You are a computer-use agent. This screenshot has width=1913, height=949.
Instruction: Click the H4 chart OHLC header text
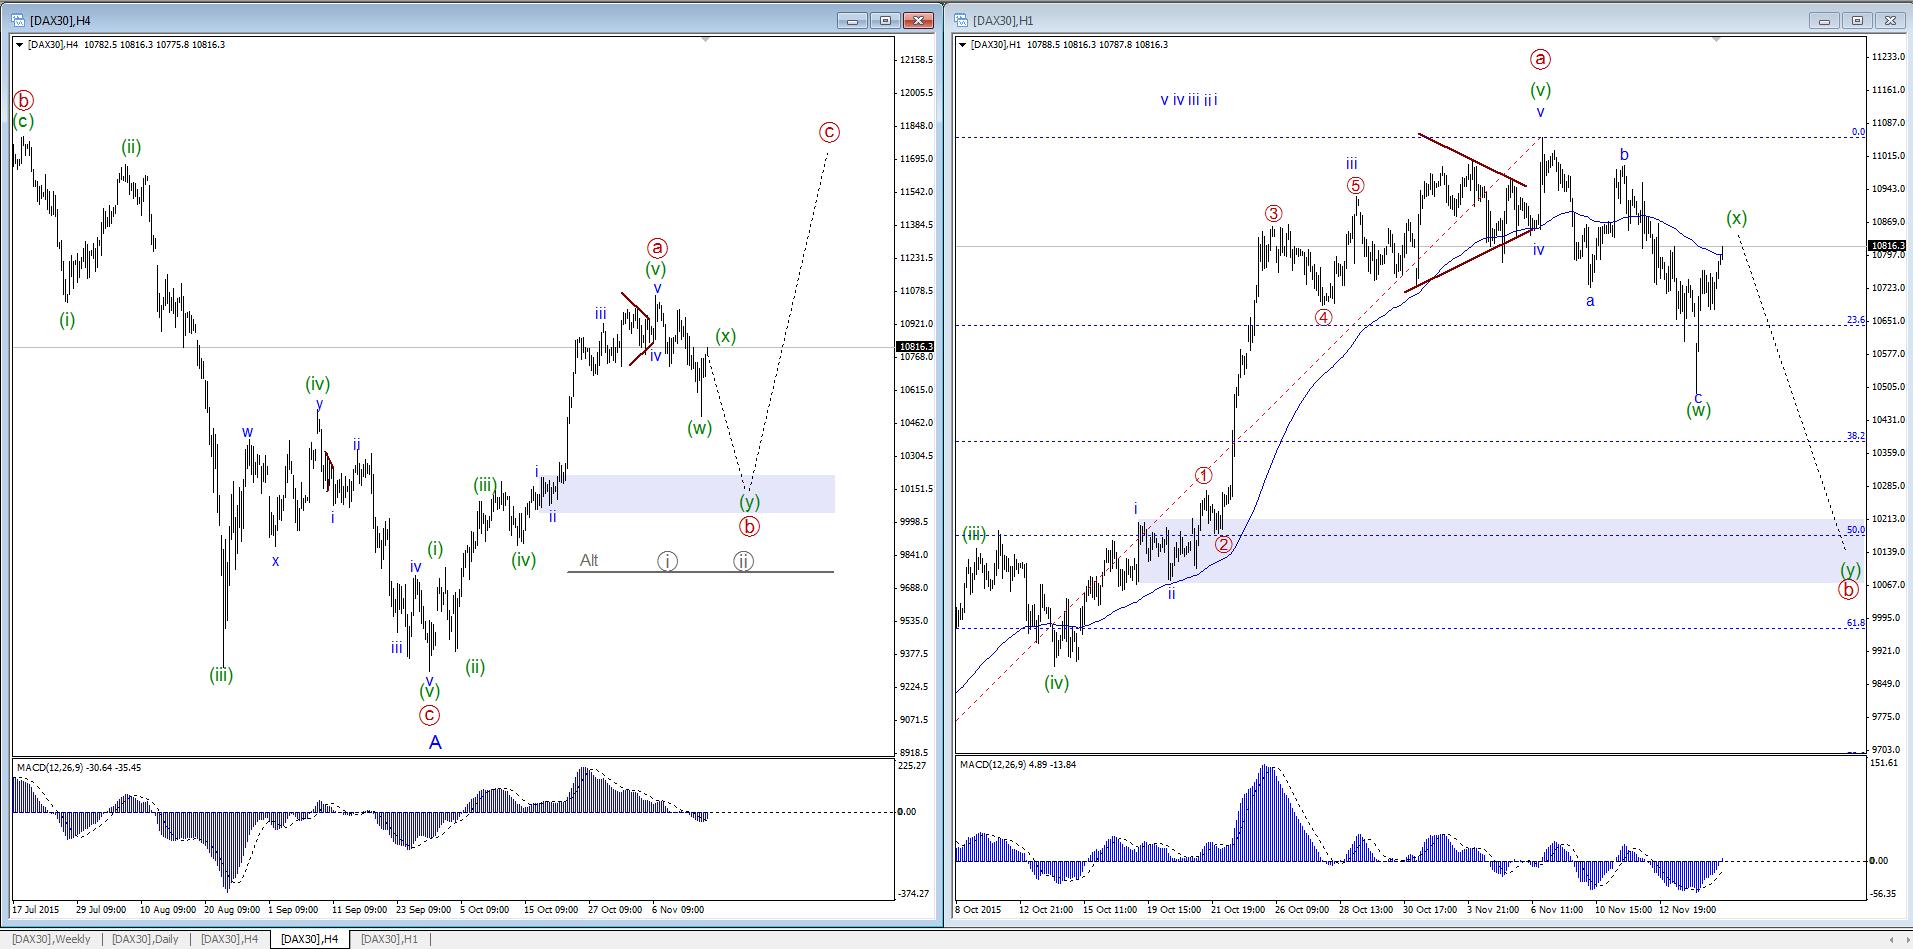click(126, 44)
